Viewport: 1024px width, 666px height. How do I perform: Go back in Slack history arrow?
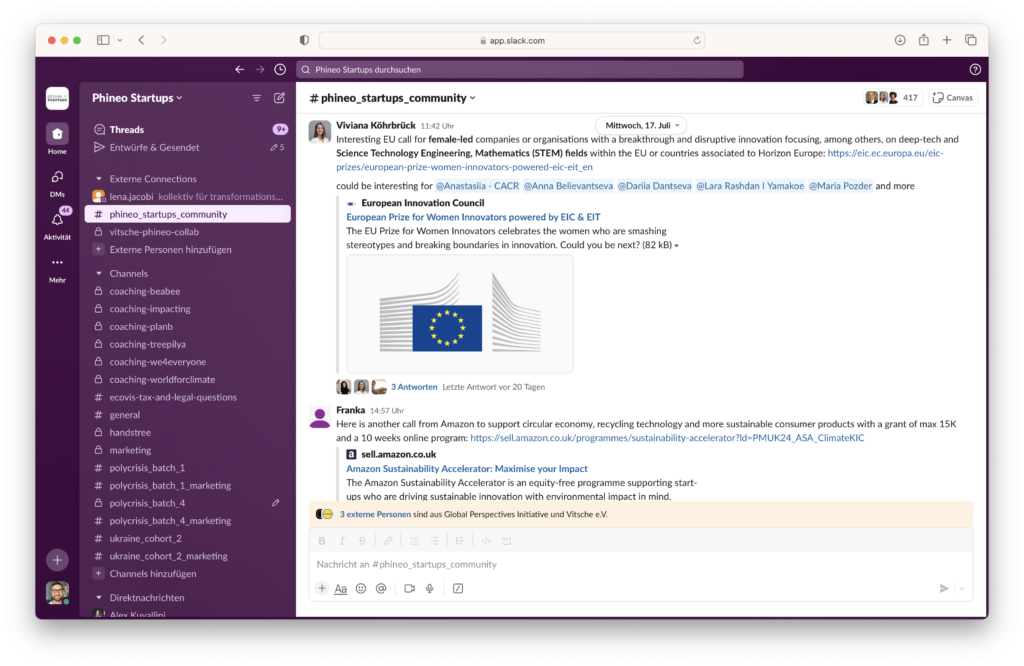240,69
